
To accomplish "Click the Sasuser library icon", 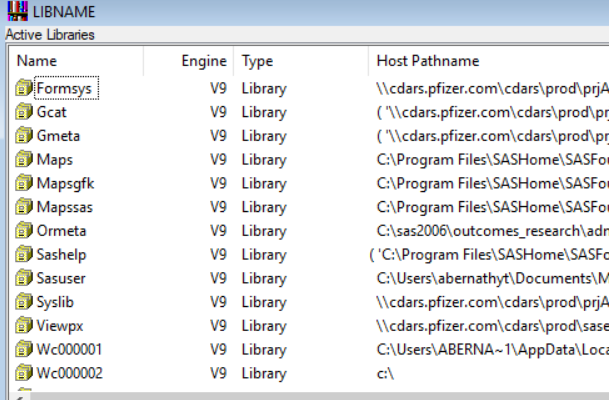I will (24, 278).
